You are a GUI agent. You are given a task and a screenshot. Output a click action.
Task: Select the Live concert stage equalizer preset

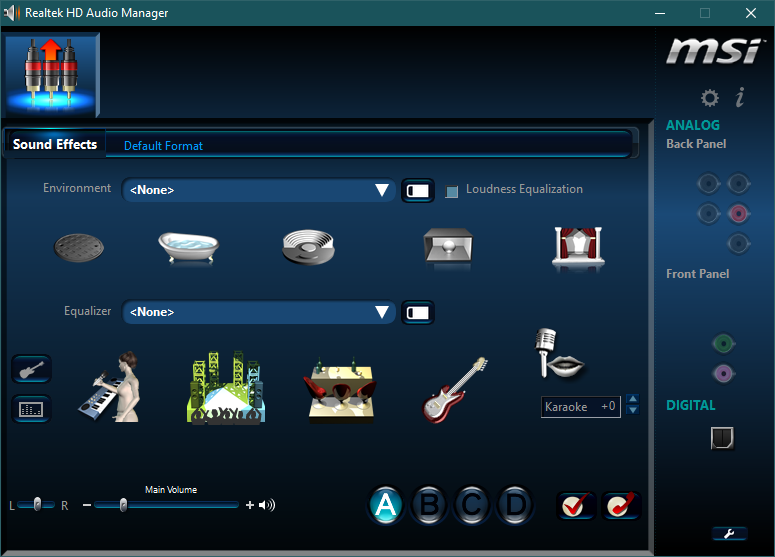[226, 387]
